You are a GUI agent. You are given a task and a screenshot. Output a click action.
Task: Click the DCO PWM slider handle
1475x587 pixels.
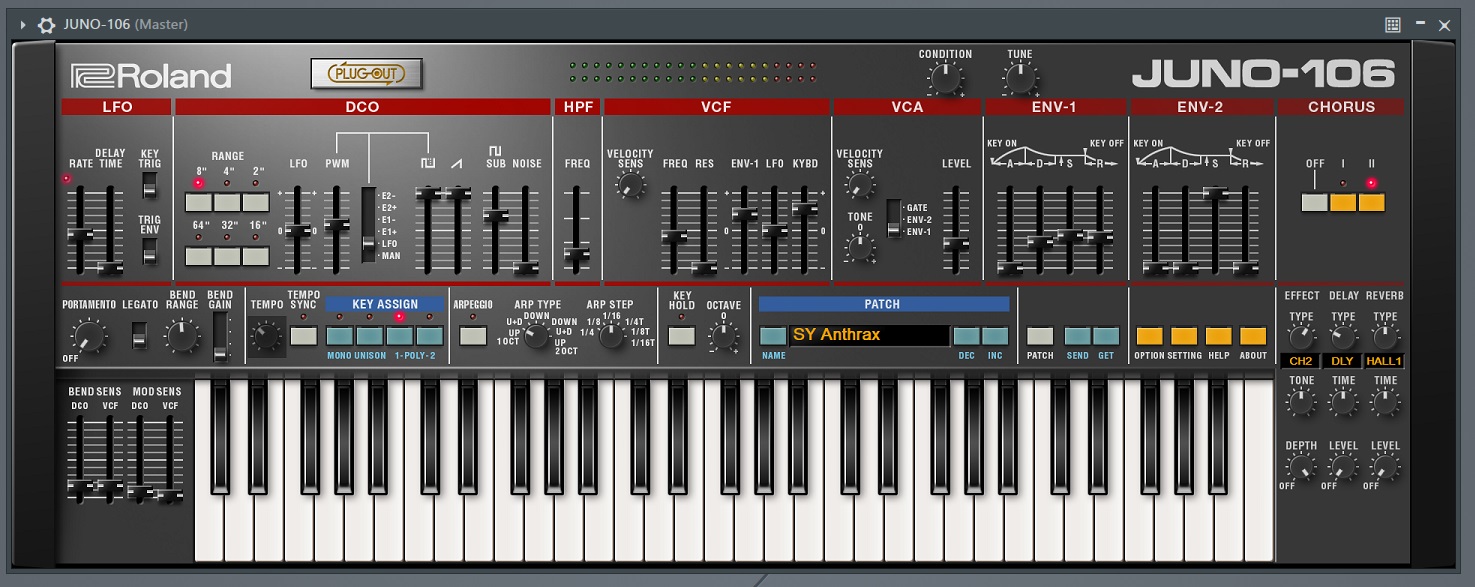(x=337, y=224)
